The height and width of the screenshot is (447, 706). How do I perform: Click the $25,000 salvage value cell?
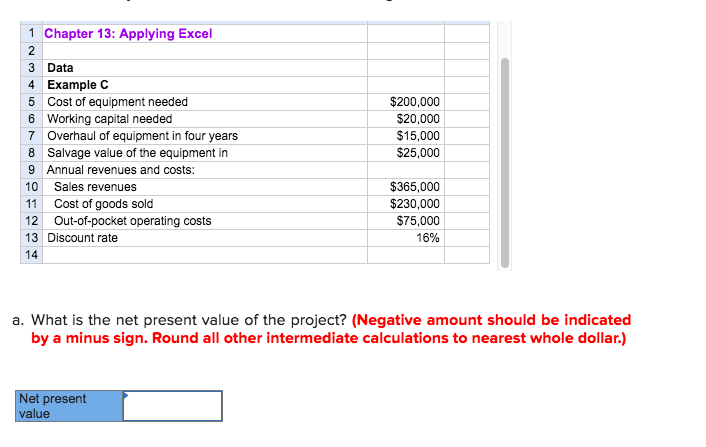pos(406,153)
